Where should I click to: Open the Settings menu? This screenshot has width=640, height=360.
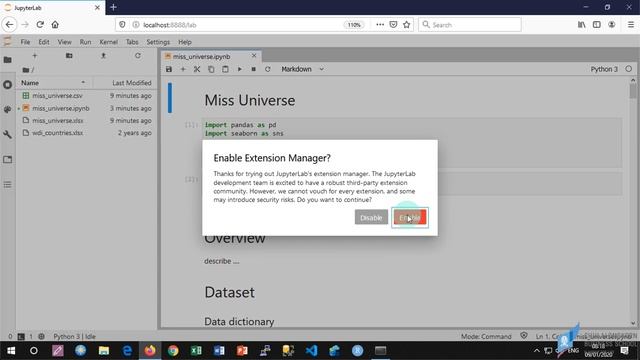point(158,42)
